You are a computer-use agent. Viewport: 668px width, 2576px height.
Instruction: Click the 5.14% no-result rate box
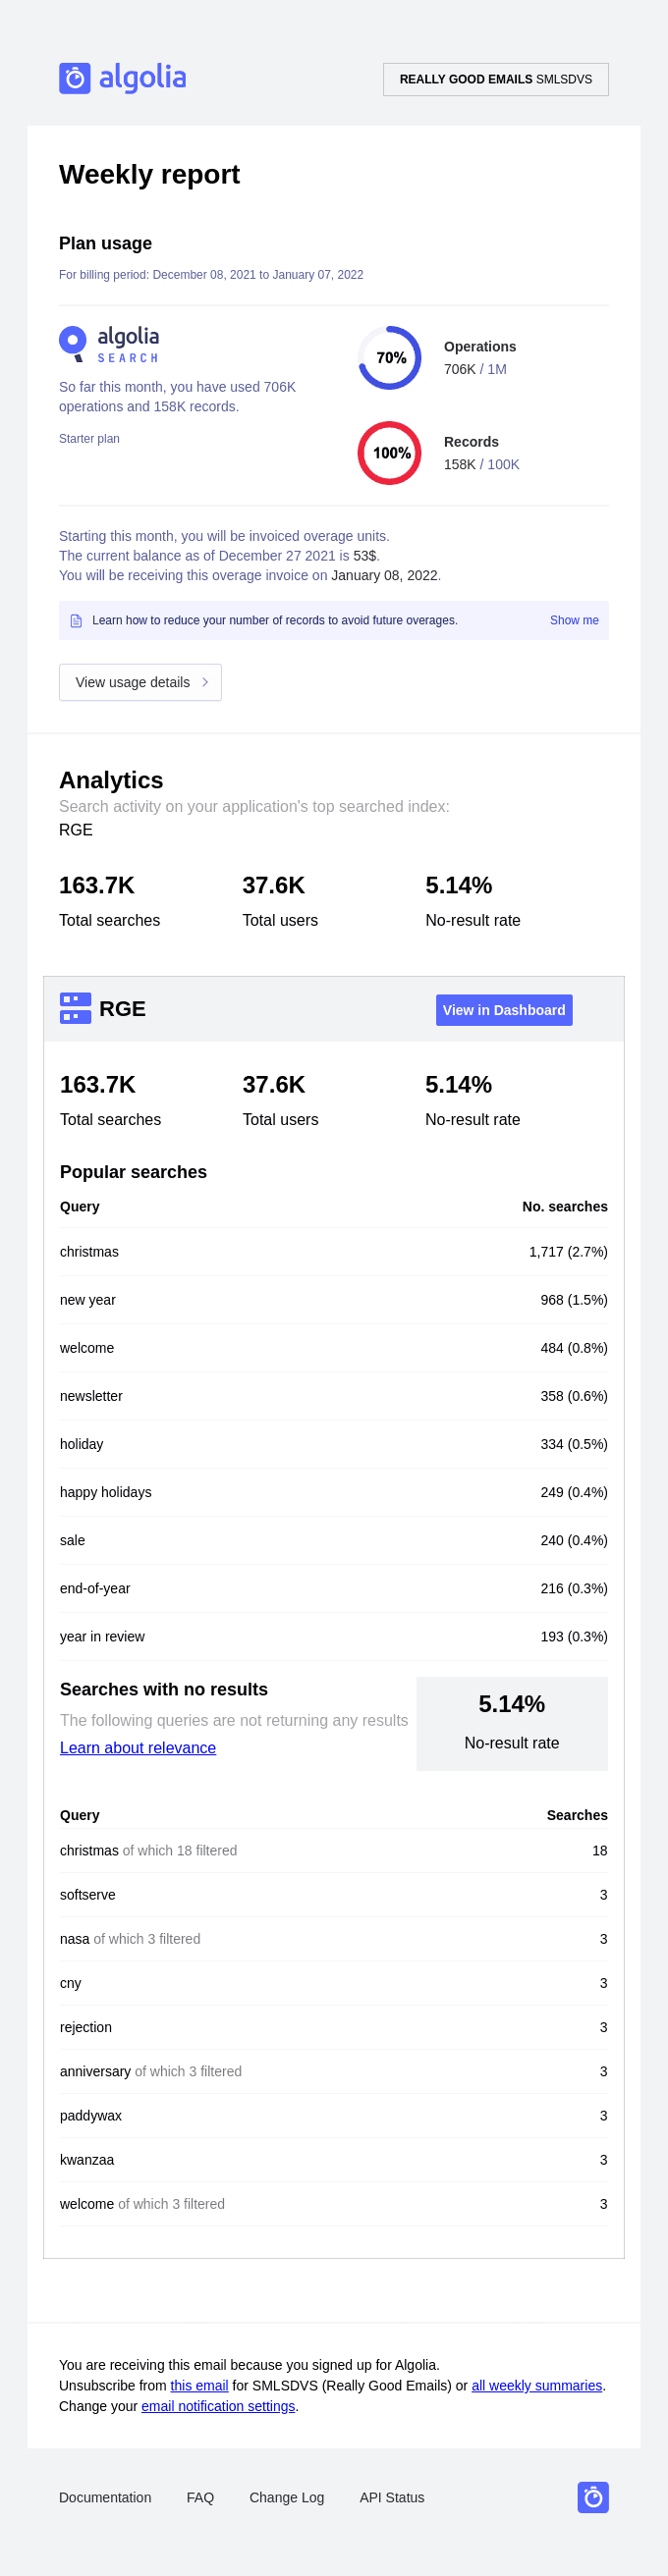(512, 1724)
